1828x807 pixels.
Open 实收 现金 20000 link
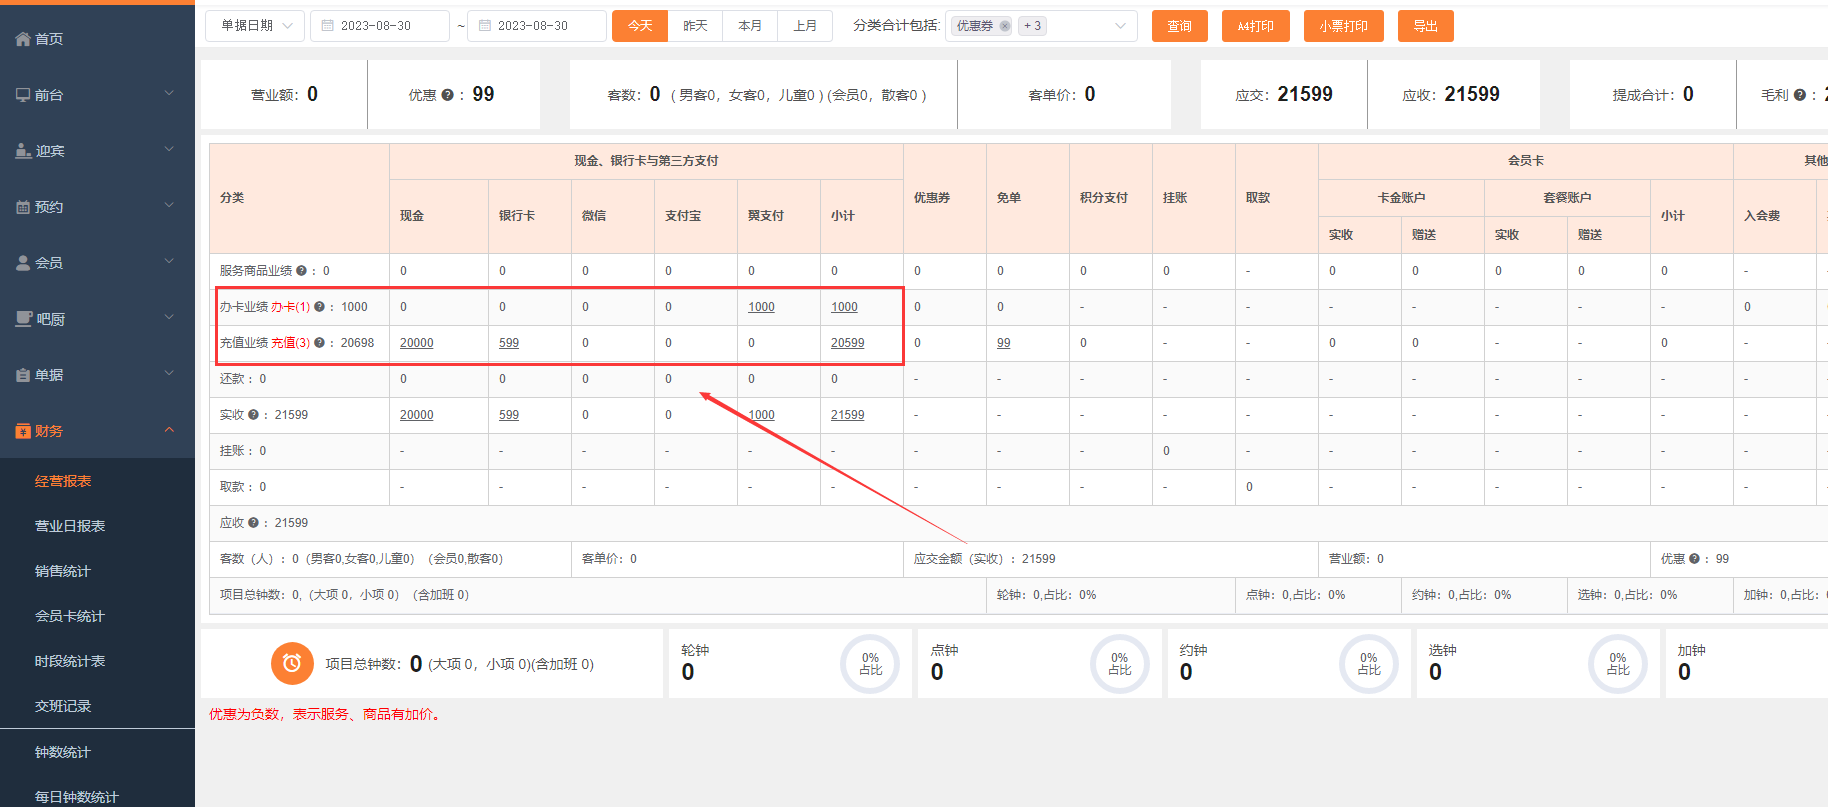(417, 415)
